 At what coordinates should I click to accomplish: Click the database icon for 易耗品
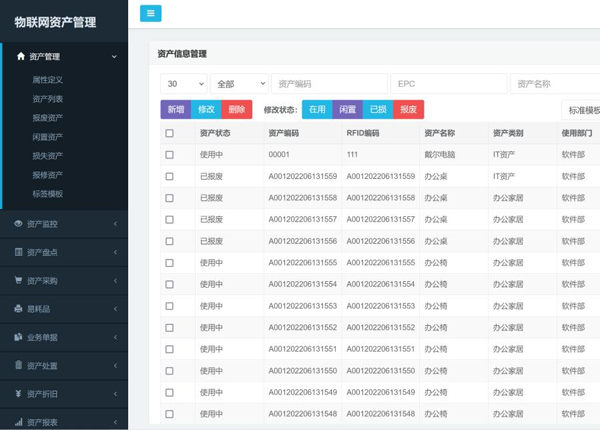click(x=18, y=309)
